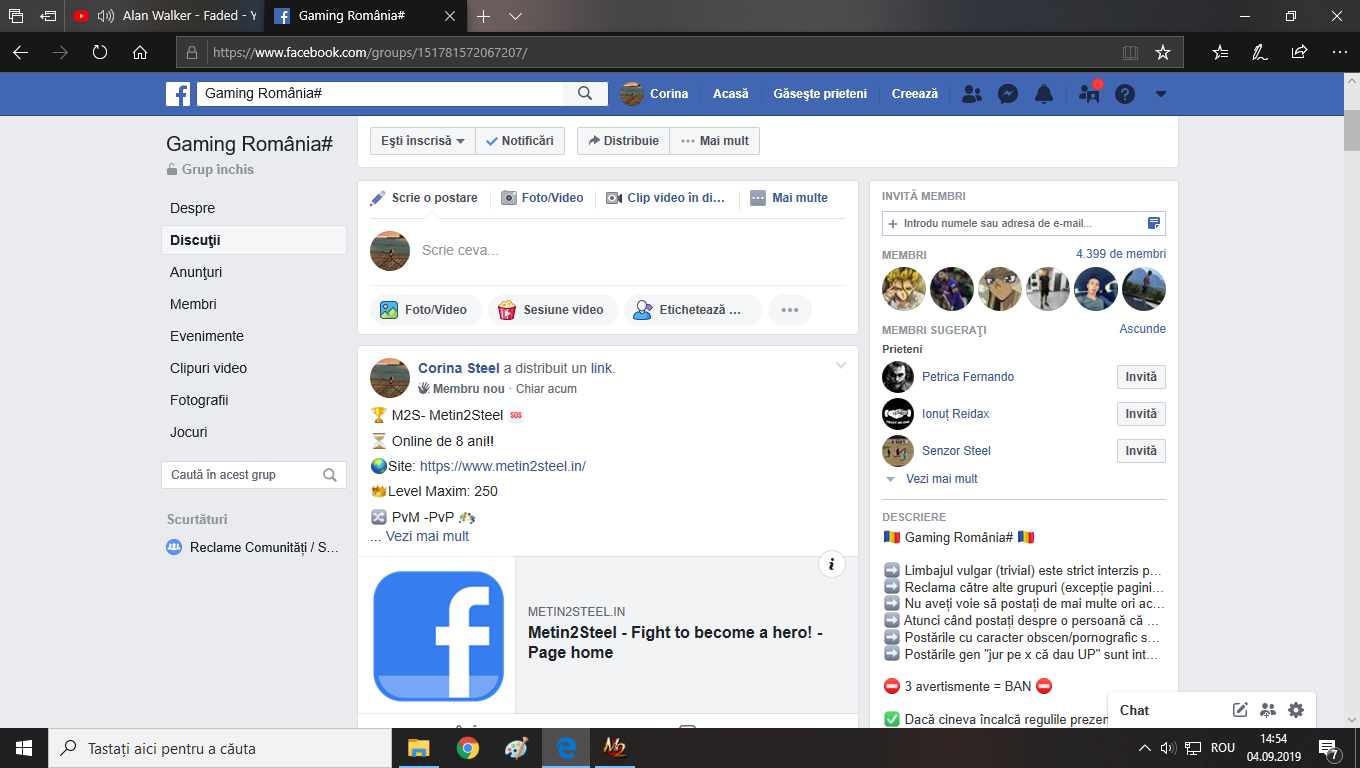Expand suggested members Vezi mai mult
1360x768 pixels.
942,479
